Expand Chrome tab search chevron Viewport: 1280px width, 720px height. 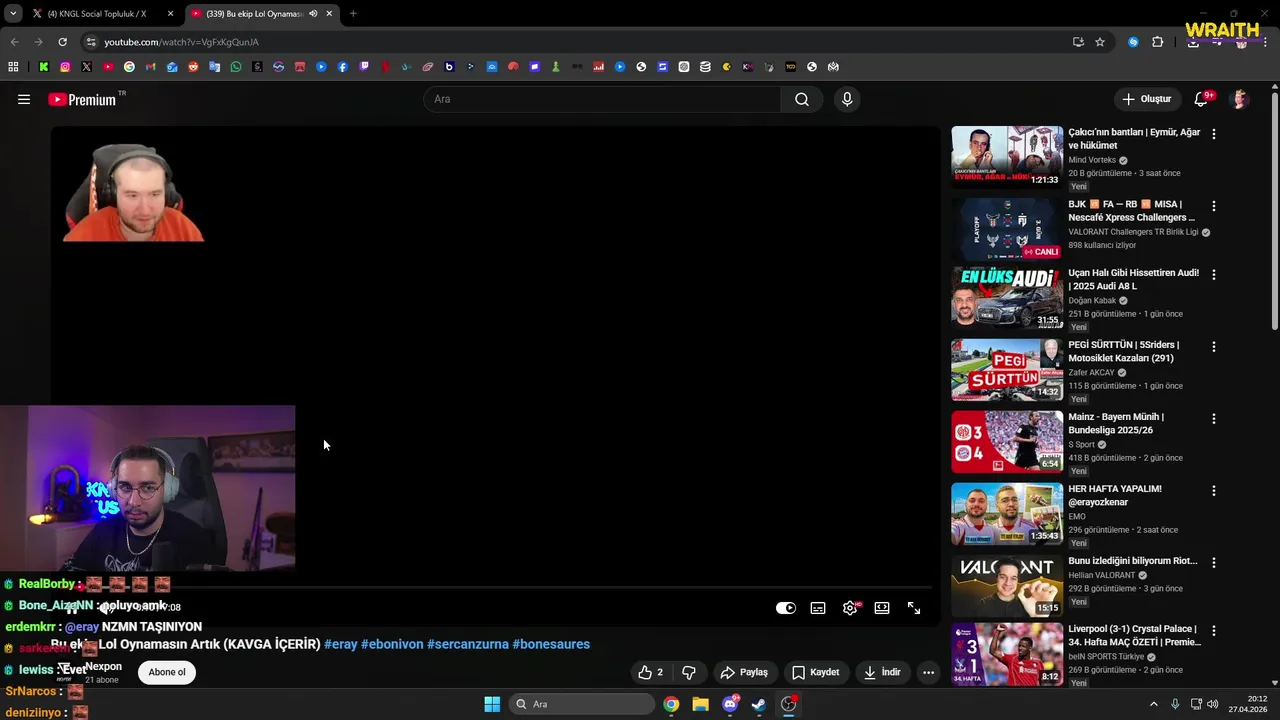[12, 14]
